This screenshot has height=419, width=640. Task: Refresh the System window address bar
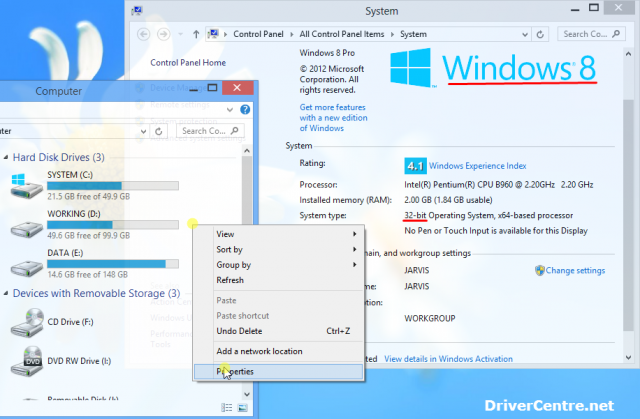coord(540,35)
